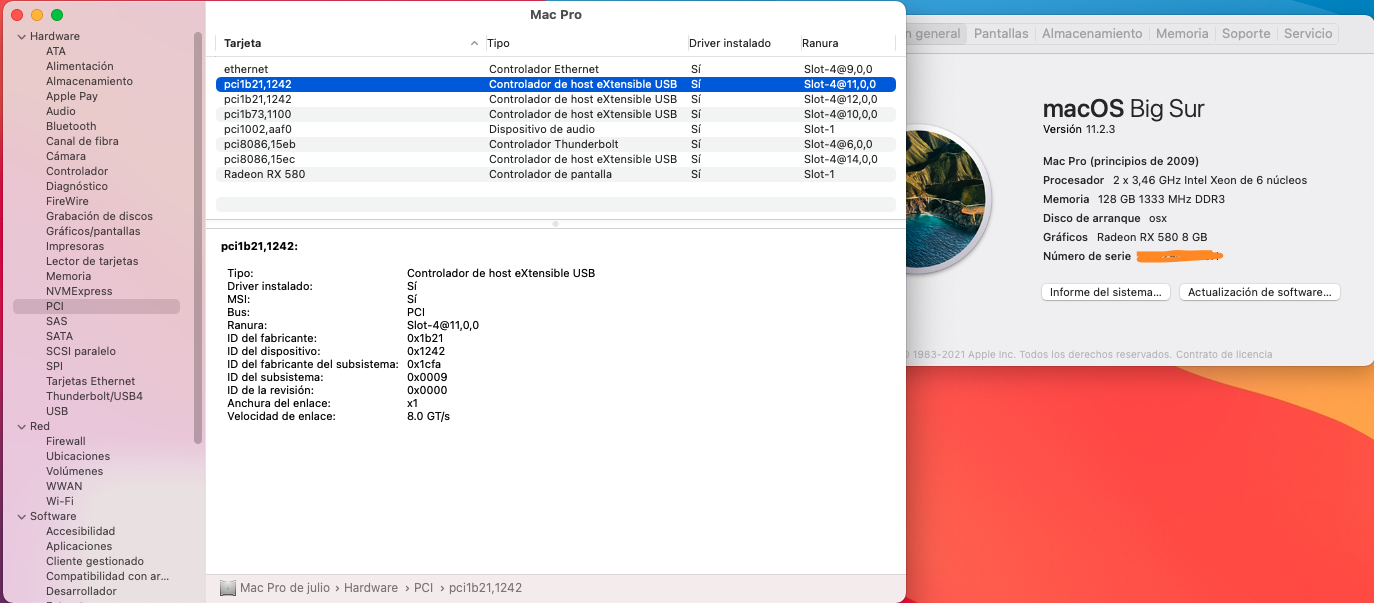Viewport: 1374px width, 603px height.
Task: Open Contrato de licencia link
Action: (x=1224, y=354)
